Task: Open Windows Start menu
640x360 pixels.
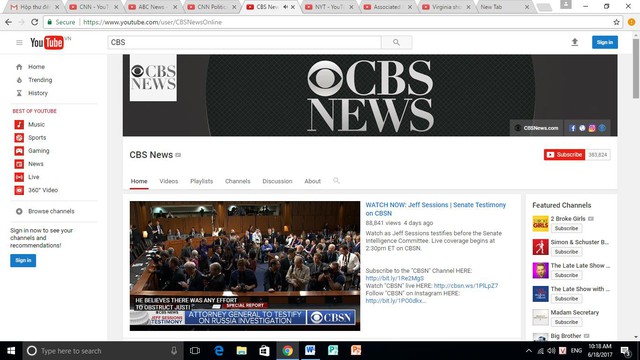Action: pos(11,351)
